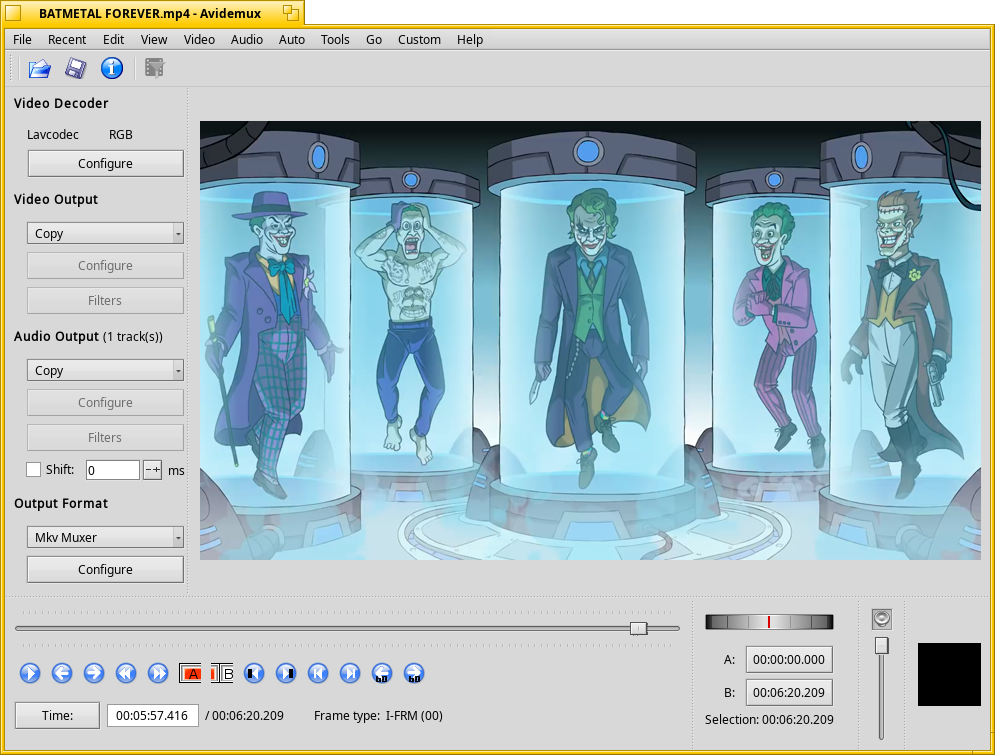
Task: Open the Auto menu
Action: coord(292,39)
